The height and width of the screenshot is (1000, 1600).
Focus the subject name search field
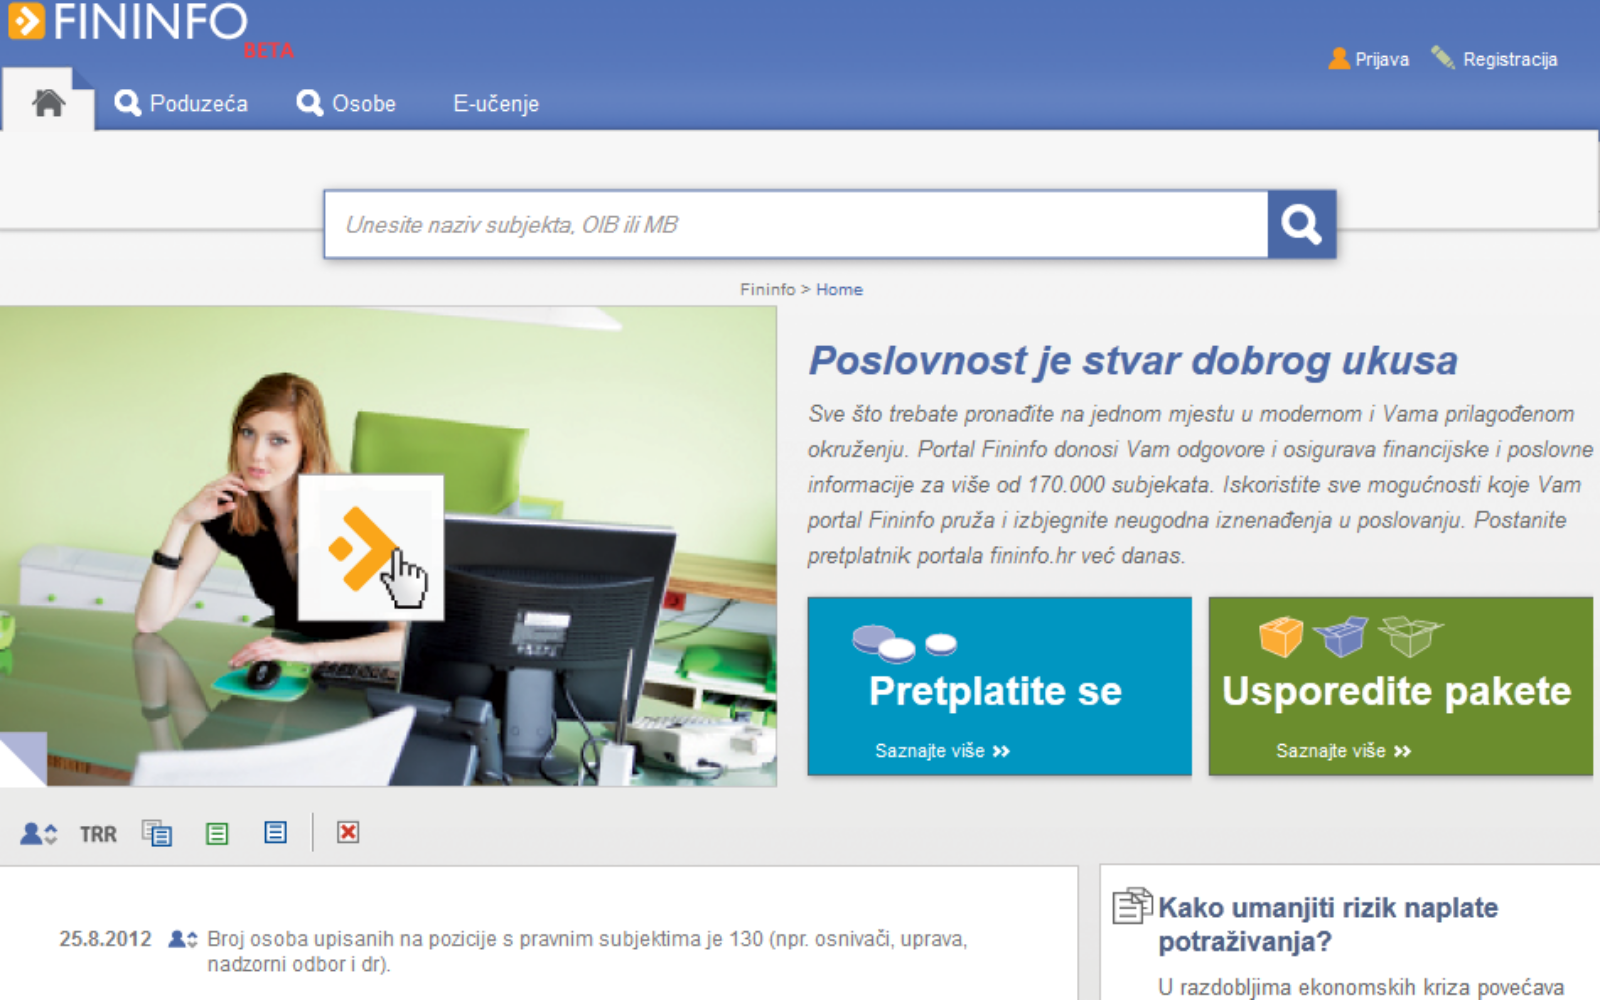pyautogui.click(x=795, y=225)
